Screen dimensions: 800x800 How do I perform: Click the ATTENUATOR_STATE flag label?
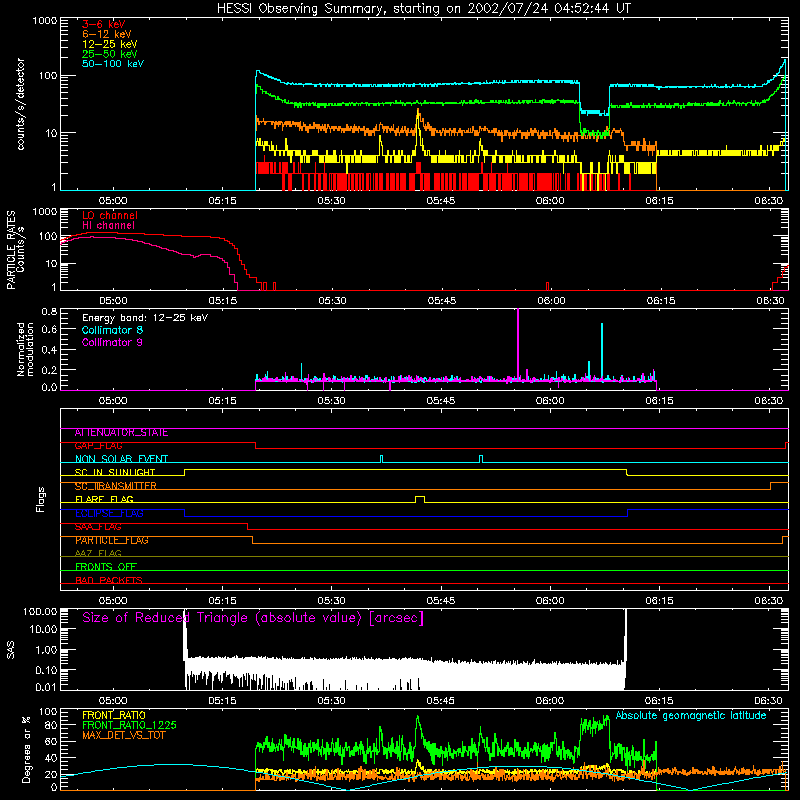pos(121,433)
